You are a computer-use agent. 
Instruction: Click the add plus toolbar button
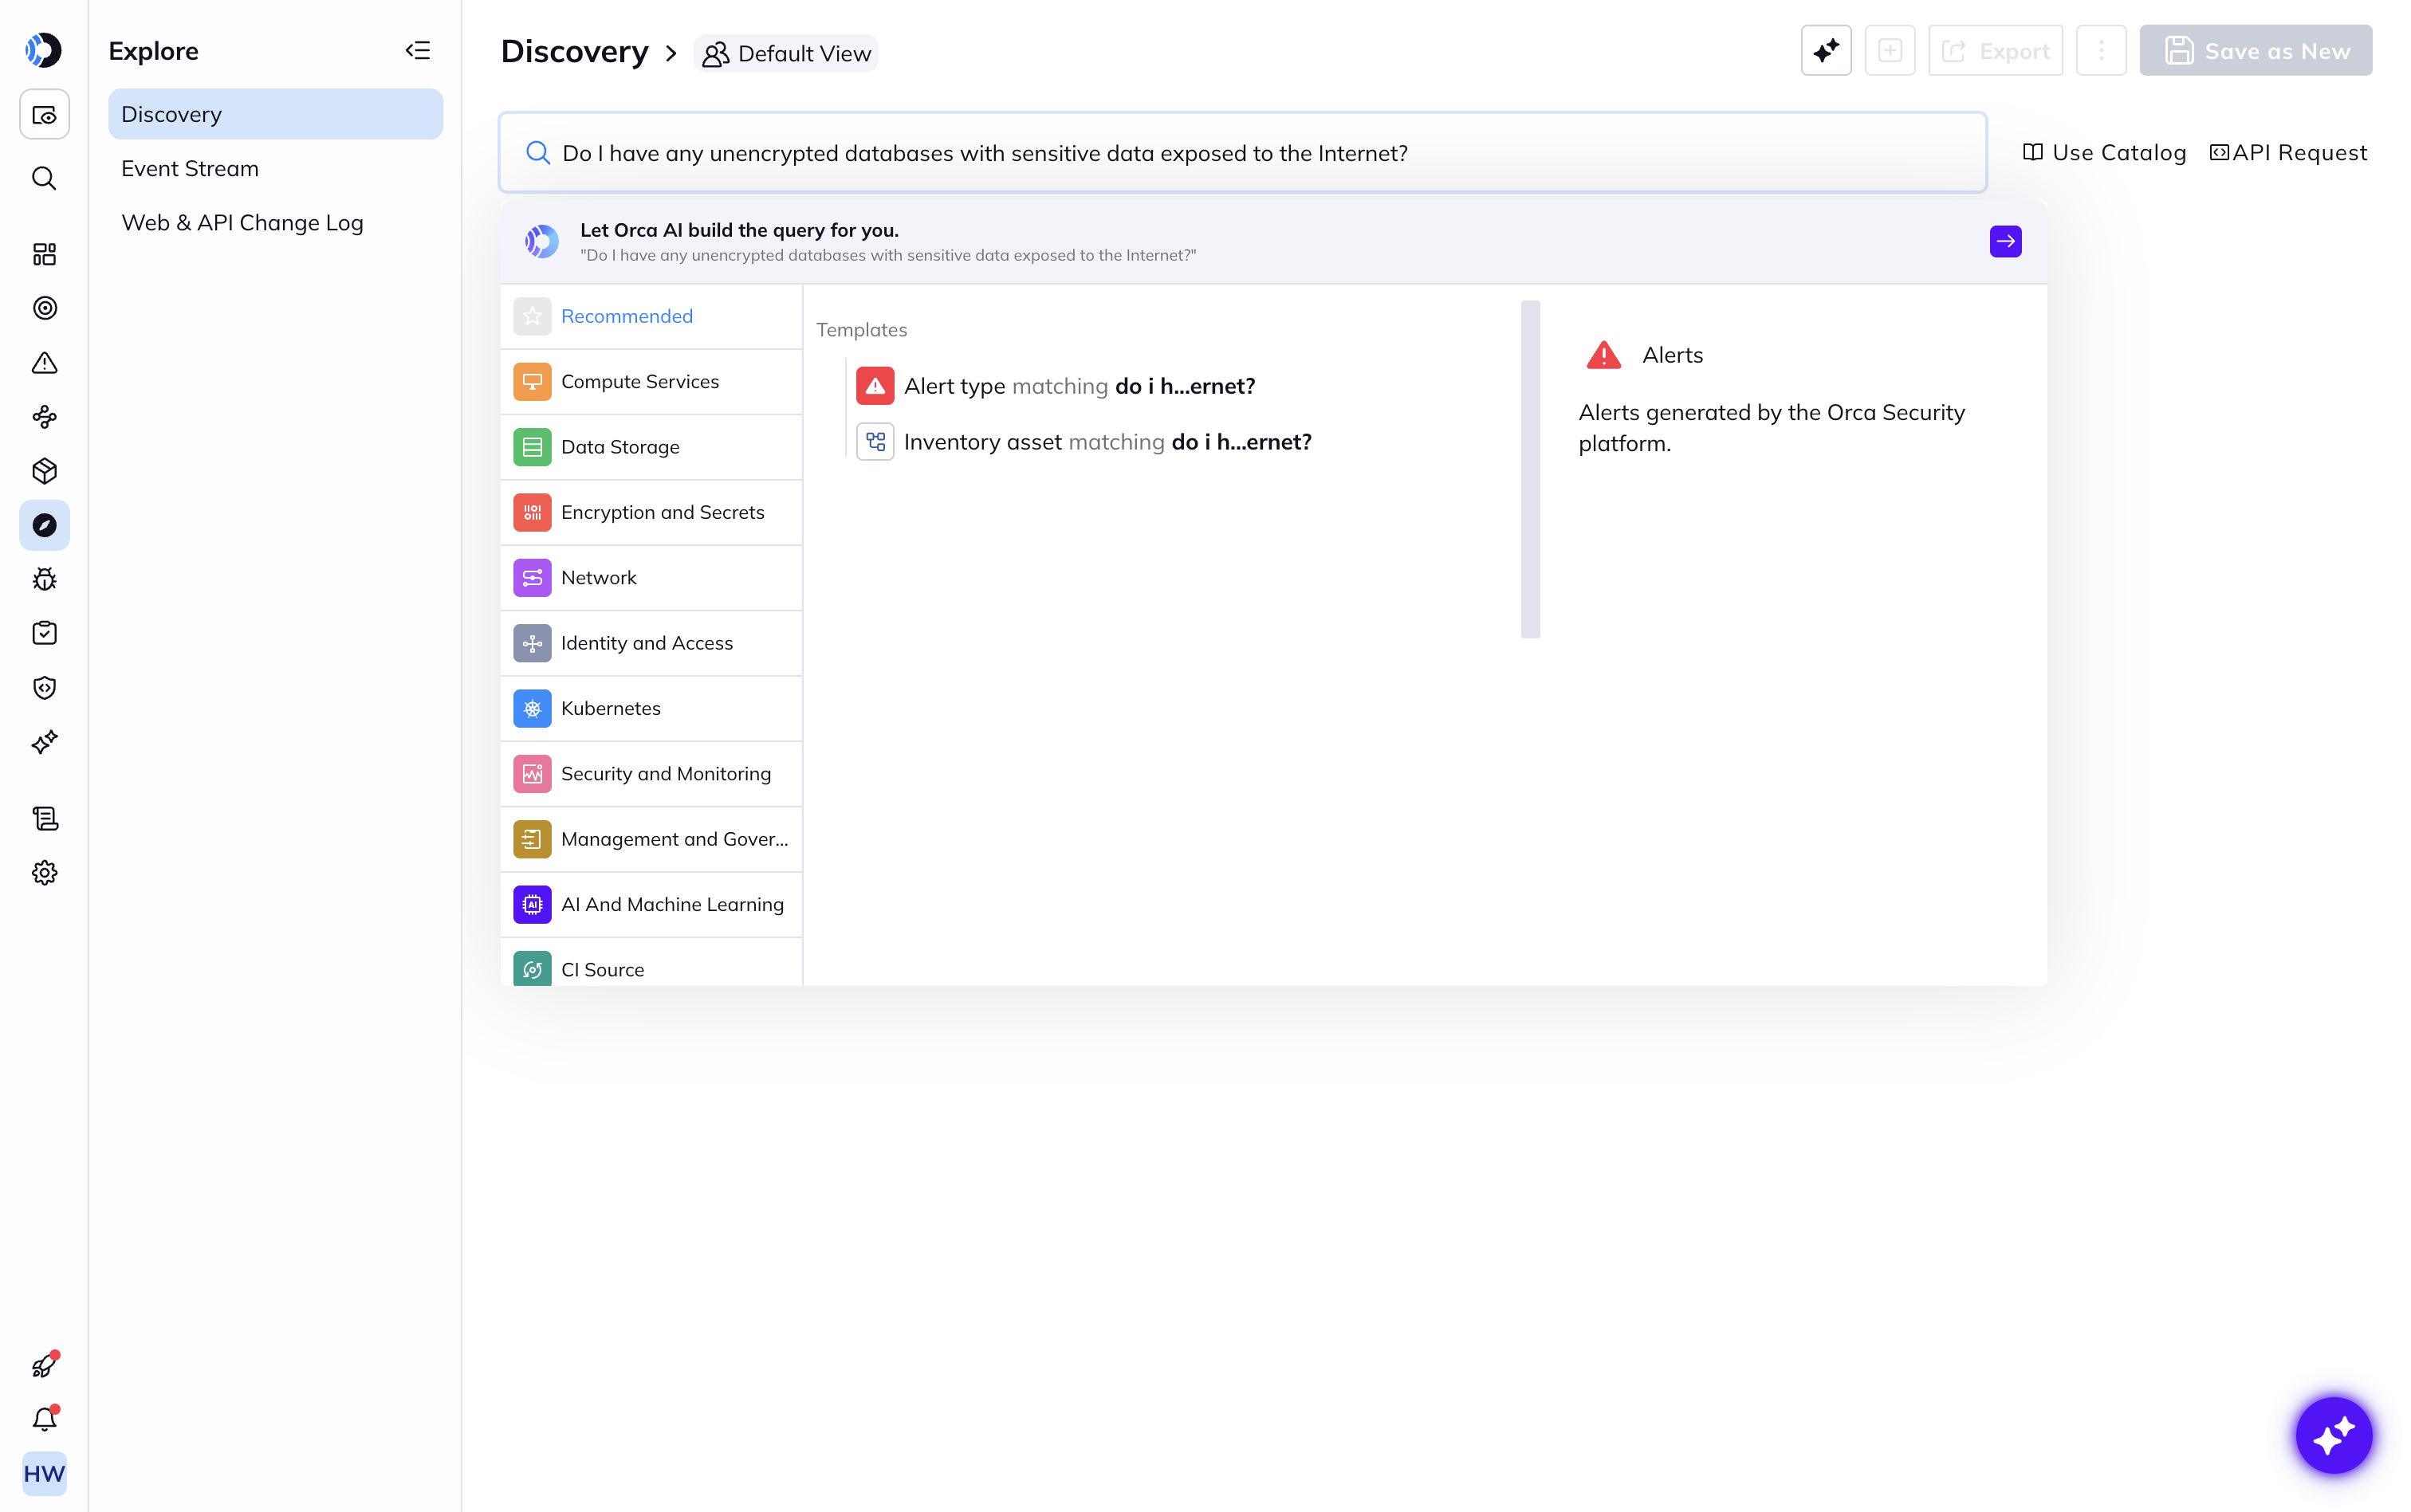tap(1889, 50)
